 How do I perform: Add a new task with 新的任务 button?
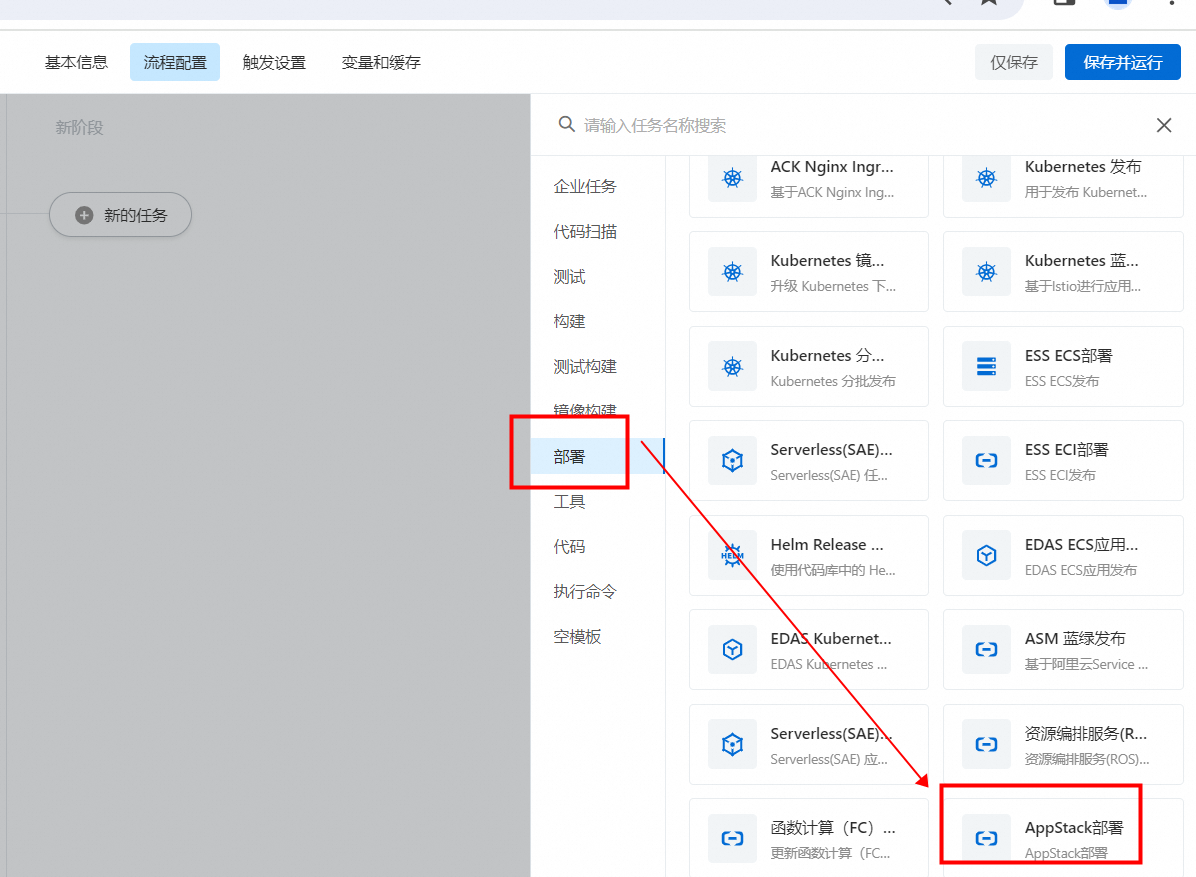point(121,215)
